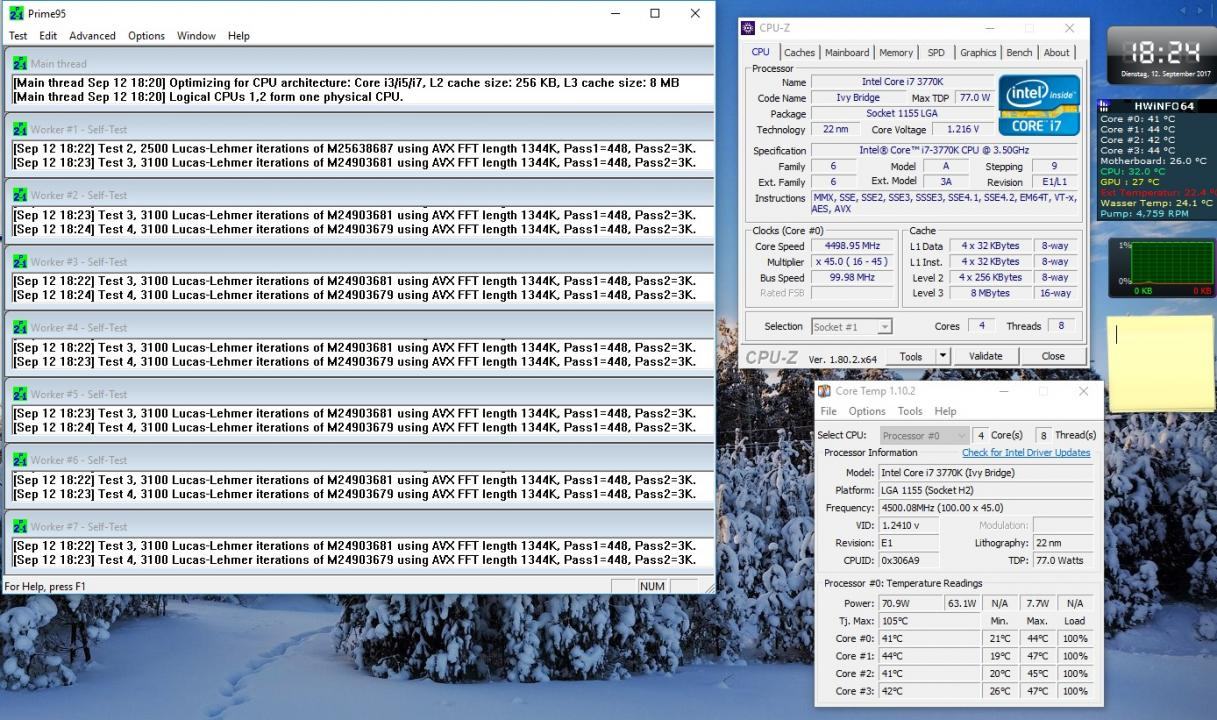This screenshot has height=720, width=1217.
Task: Switch to the Mainboard tab in CPU-Z
Action: [x=847, y=53]
